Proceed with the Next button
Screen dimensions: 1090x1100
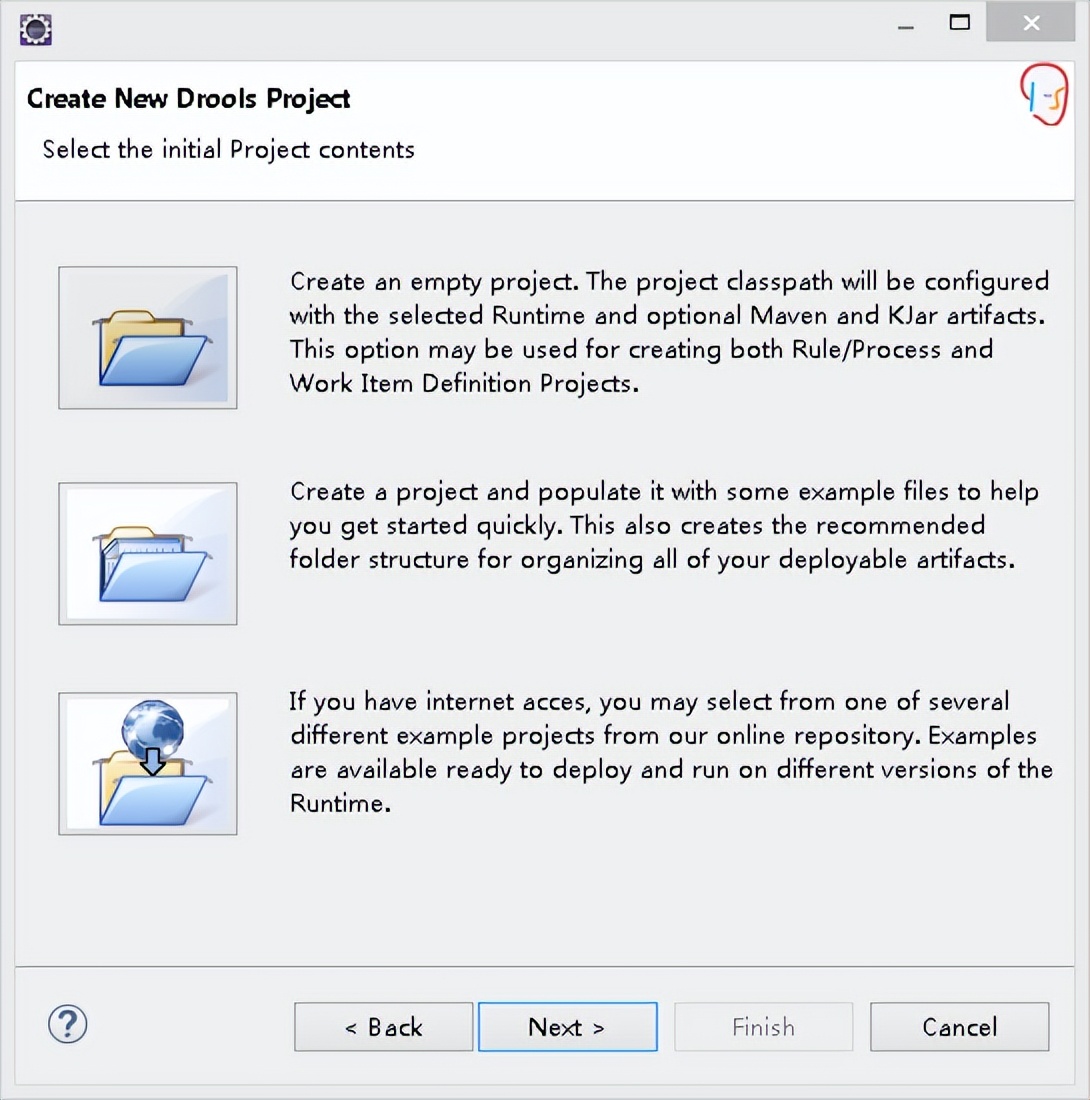tap(567, 1027)
